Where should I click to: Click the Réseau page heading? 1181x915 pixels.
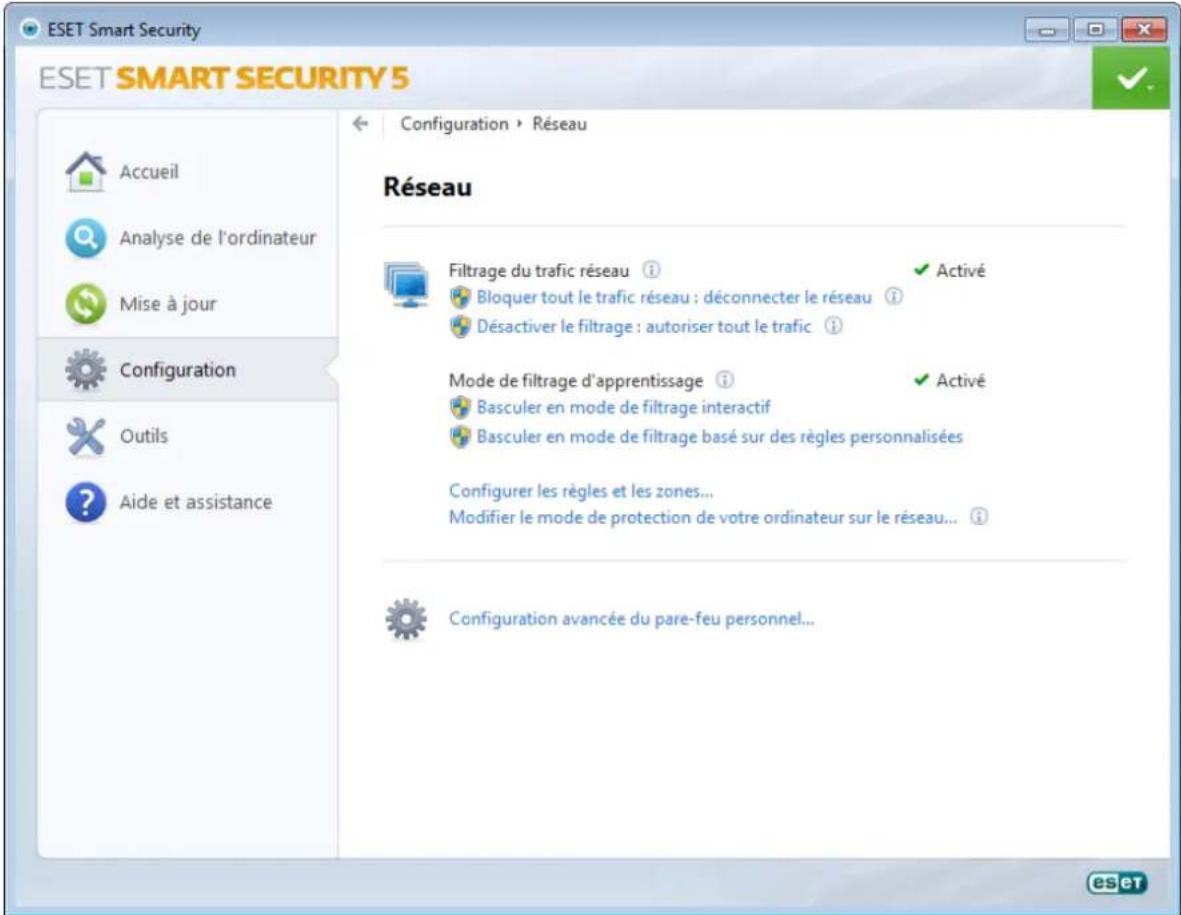[x=428, y=187]
